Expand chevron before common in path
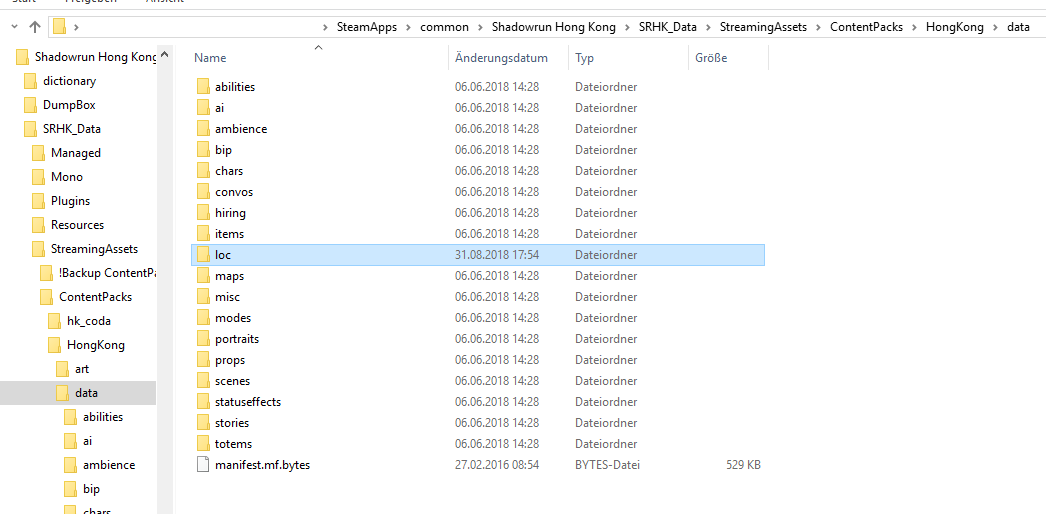This screenshot has height=514, width=1046. tap(409, 27)
